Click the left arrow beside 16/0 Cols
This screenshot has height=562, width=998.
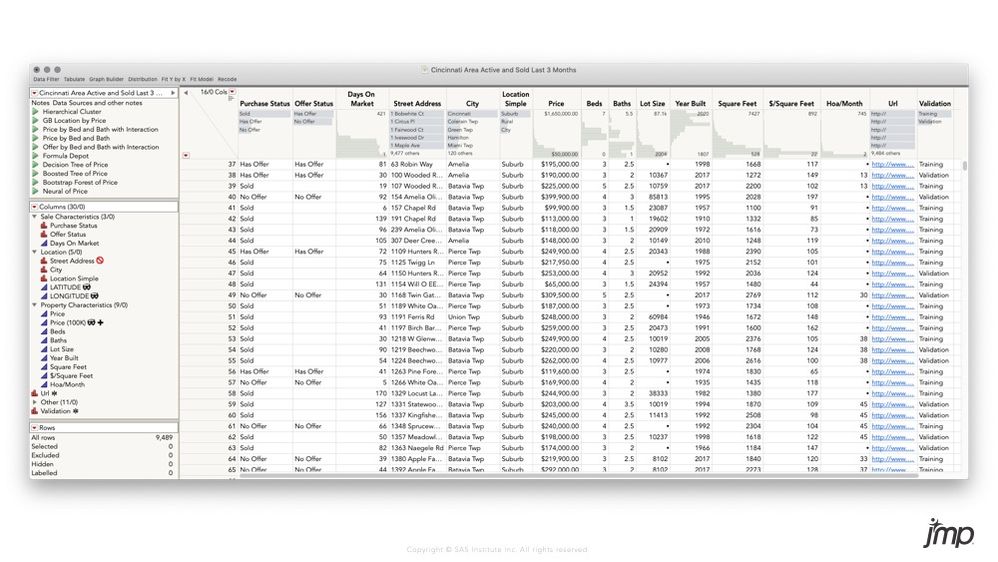point(186,92)
